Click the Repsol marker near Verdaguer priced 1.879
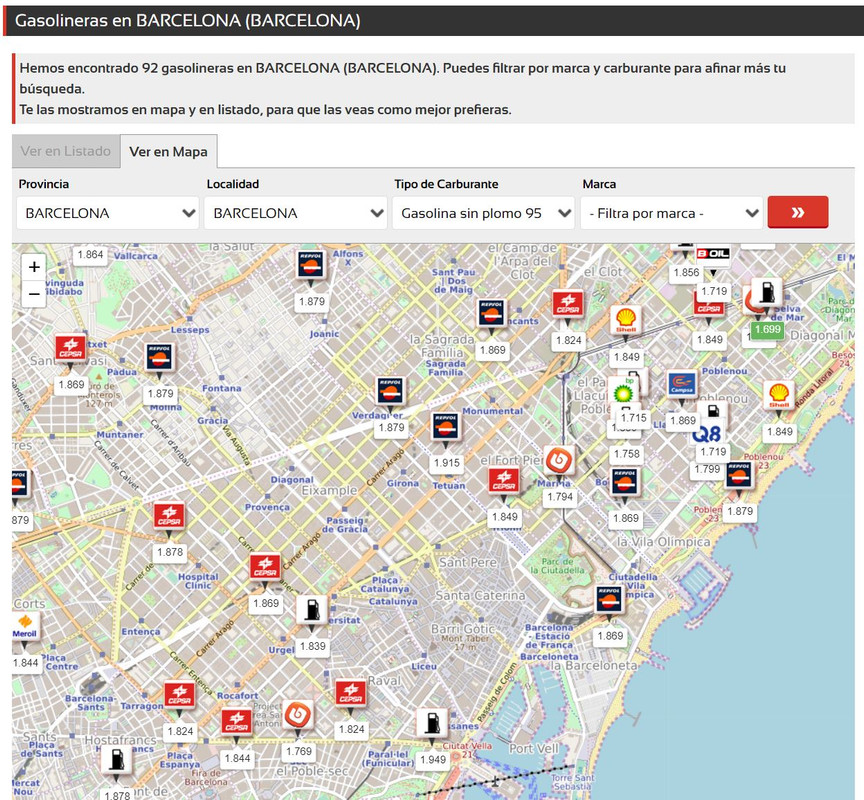This screenshot has width=864, height=800. (390, 391)
